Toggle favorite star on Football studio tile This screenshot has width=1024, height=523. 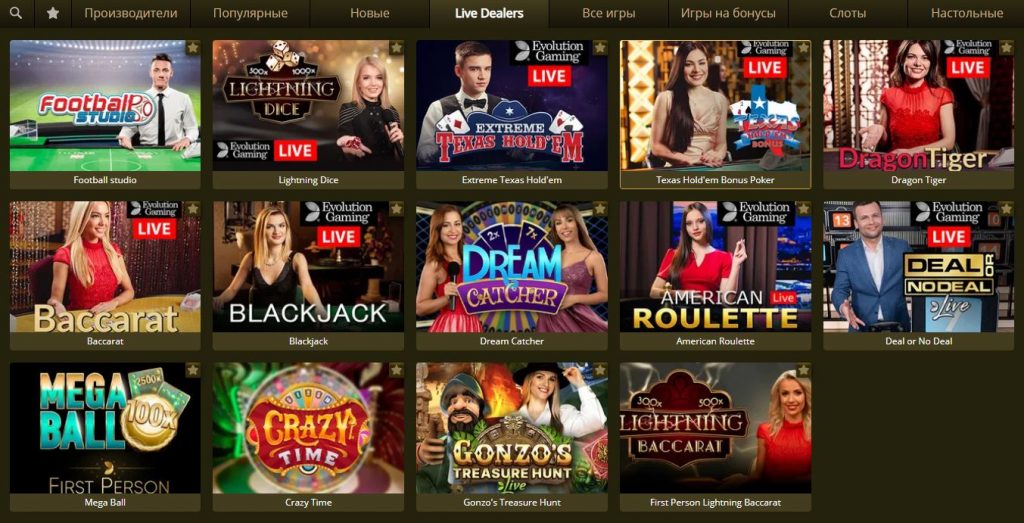click(x=193, y=48)
